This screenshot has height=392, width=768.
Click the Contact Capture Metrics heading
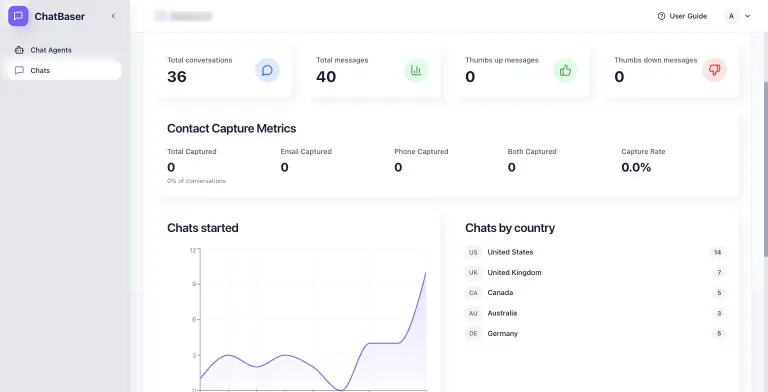[x=232, y=128]
